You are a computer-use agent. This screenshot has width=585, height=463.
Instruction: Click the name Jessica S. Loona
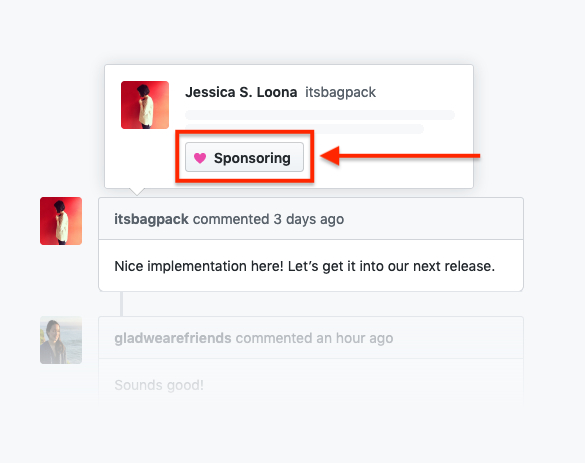click(241, 92)
